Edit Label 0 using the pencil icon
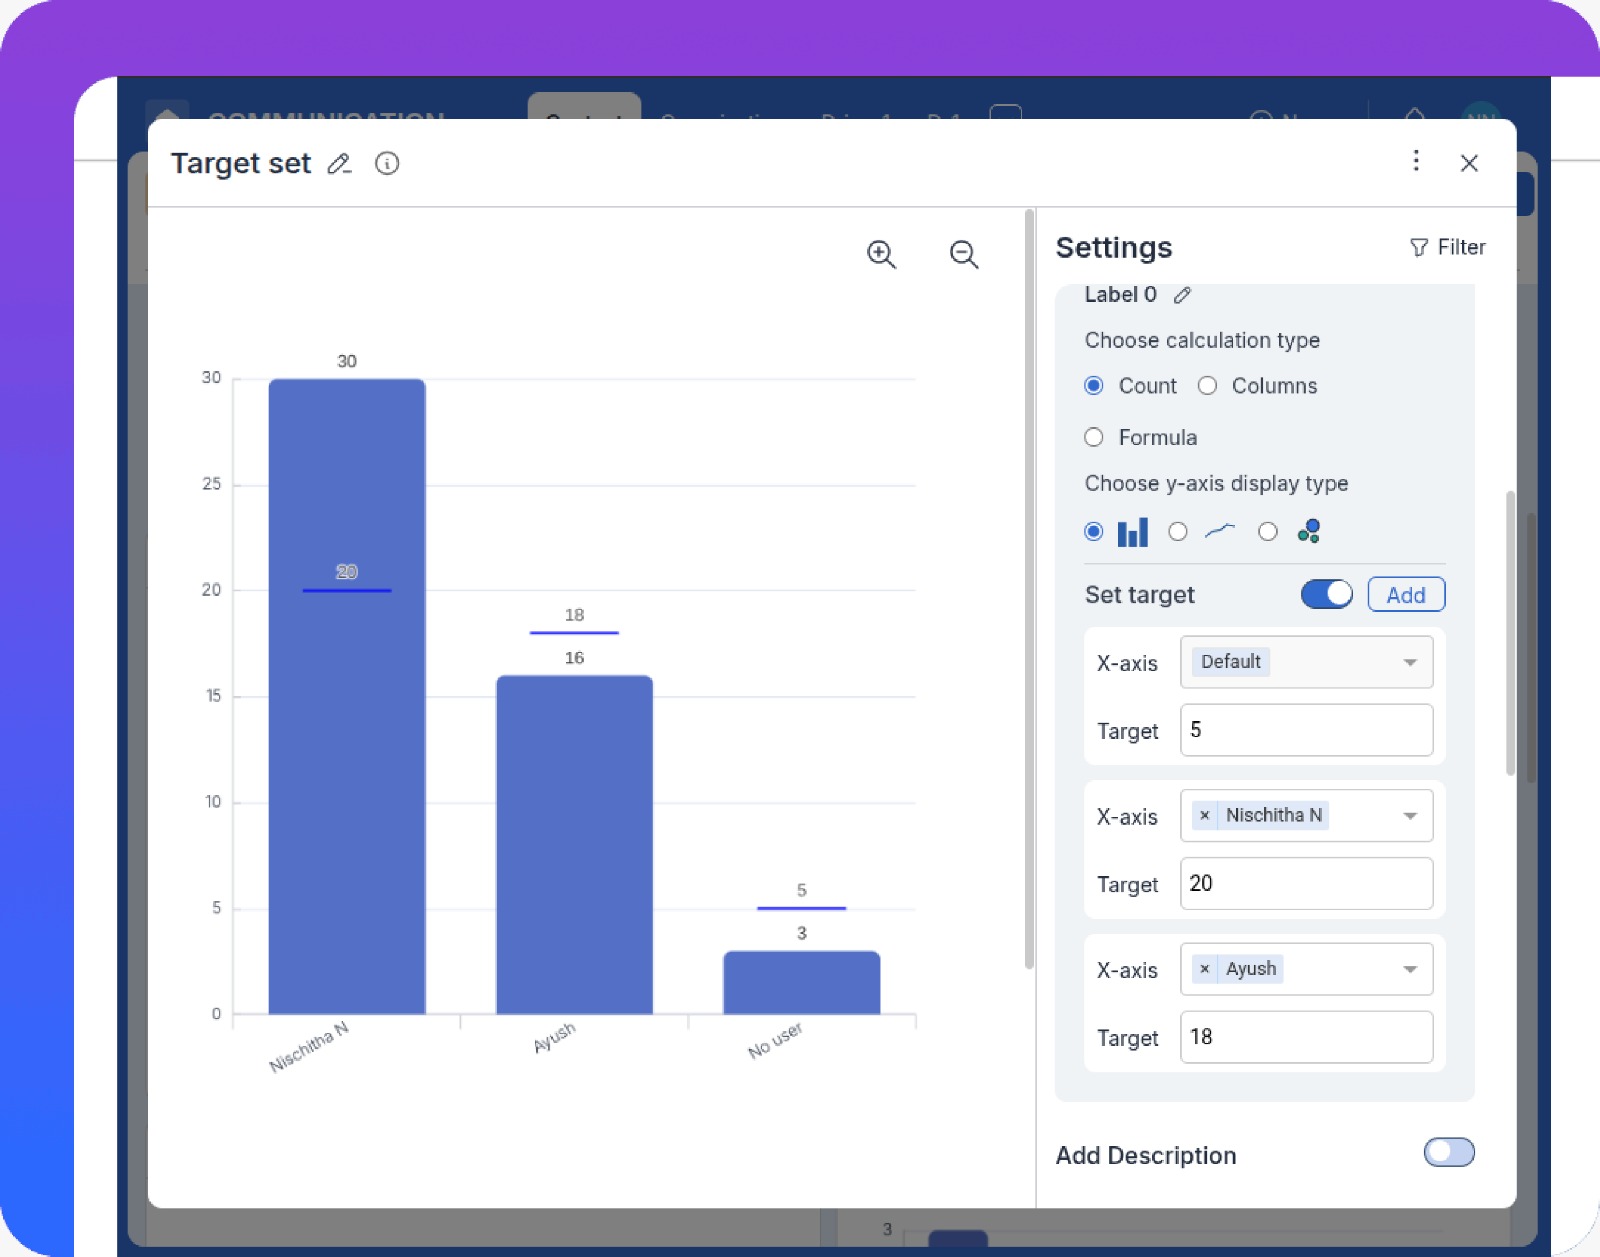This screenshot has height=1257, width=1600. pyautogui.click(x=1183, y=295)
